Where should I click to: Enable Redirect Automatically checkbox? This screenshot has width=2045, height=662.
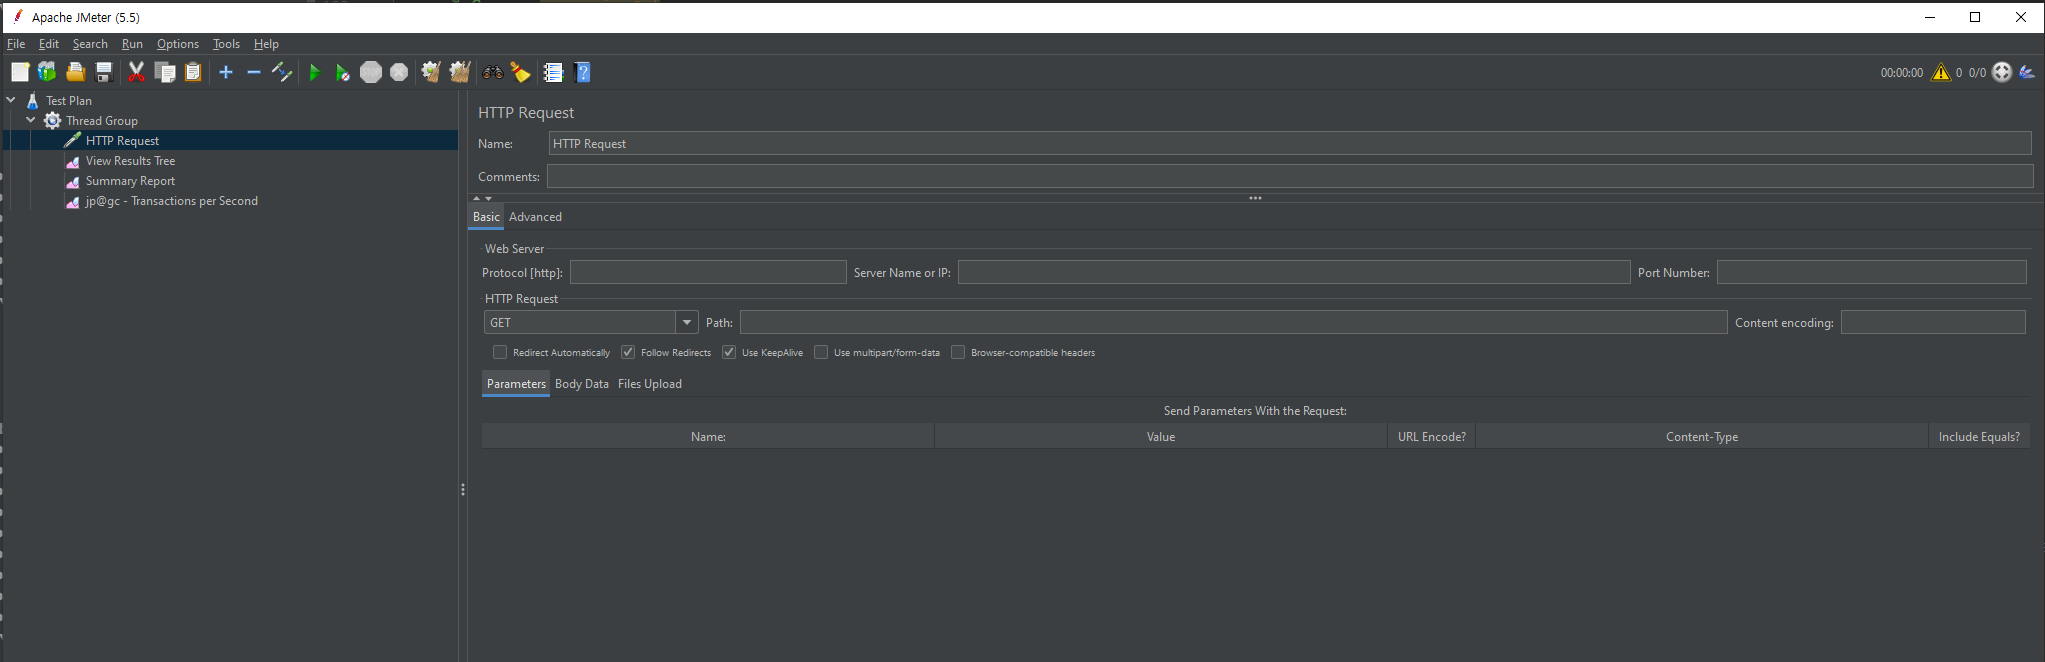tap(500, 352)
